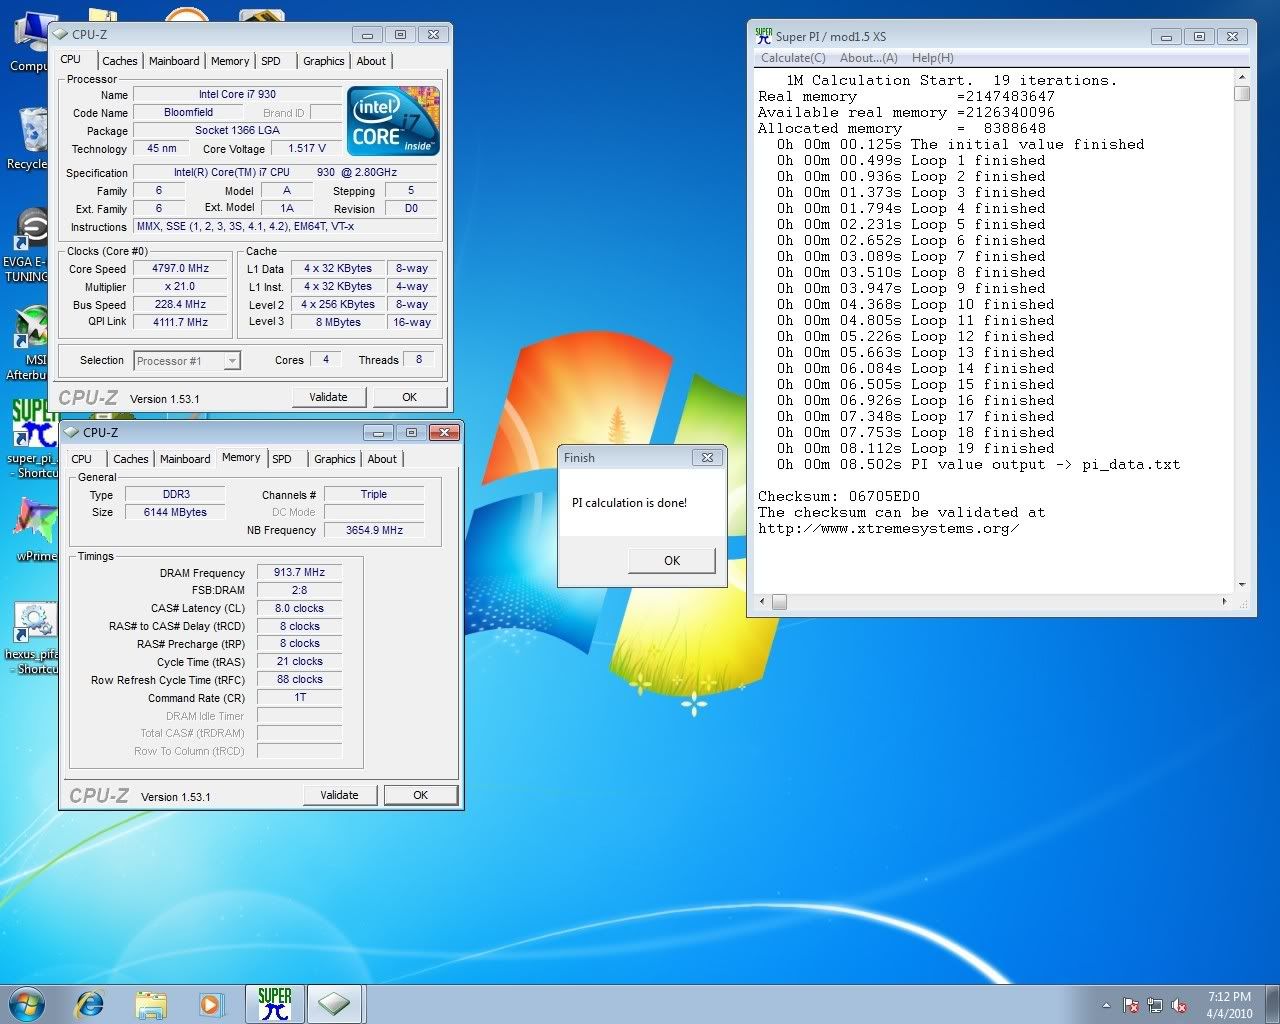
Task: Click scroll down arrow in Super PI
Action: 1242,585
